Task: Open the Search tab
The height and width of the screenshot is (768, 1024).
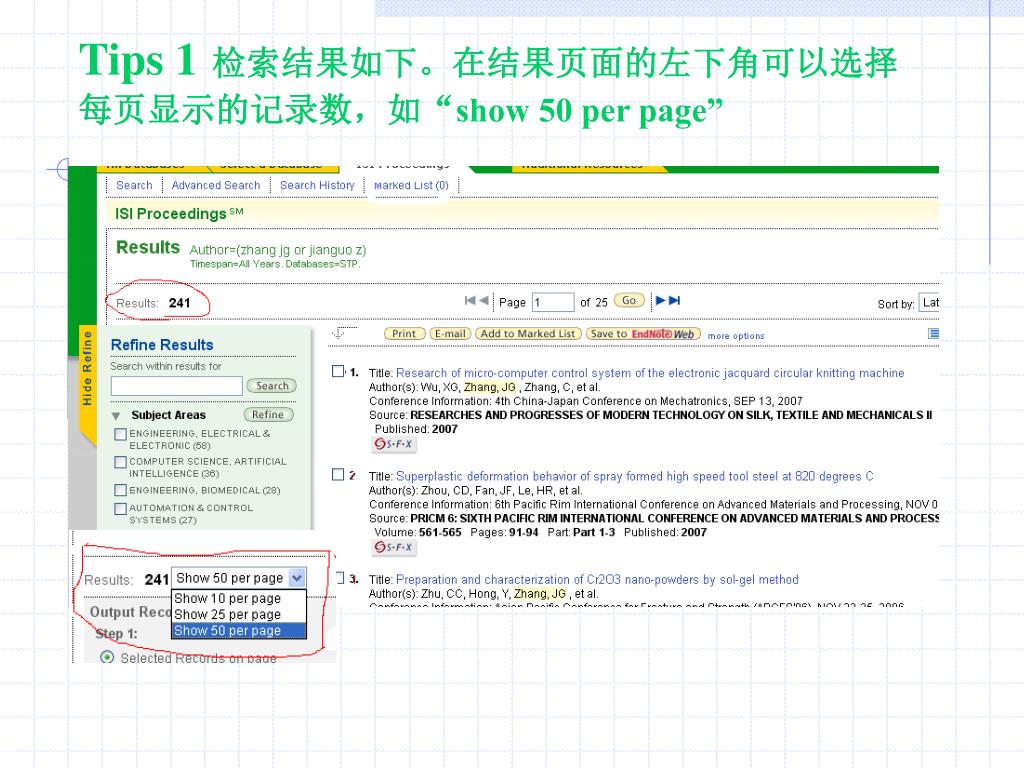Action: pyautogui.click(x=134, y=185)
